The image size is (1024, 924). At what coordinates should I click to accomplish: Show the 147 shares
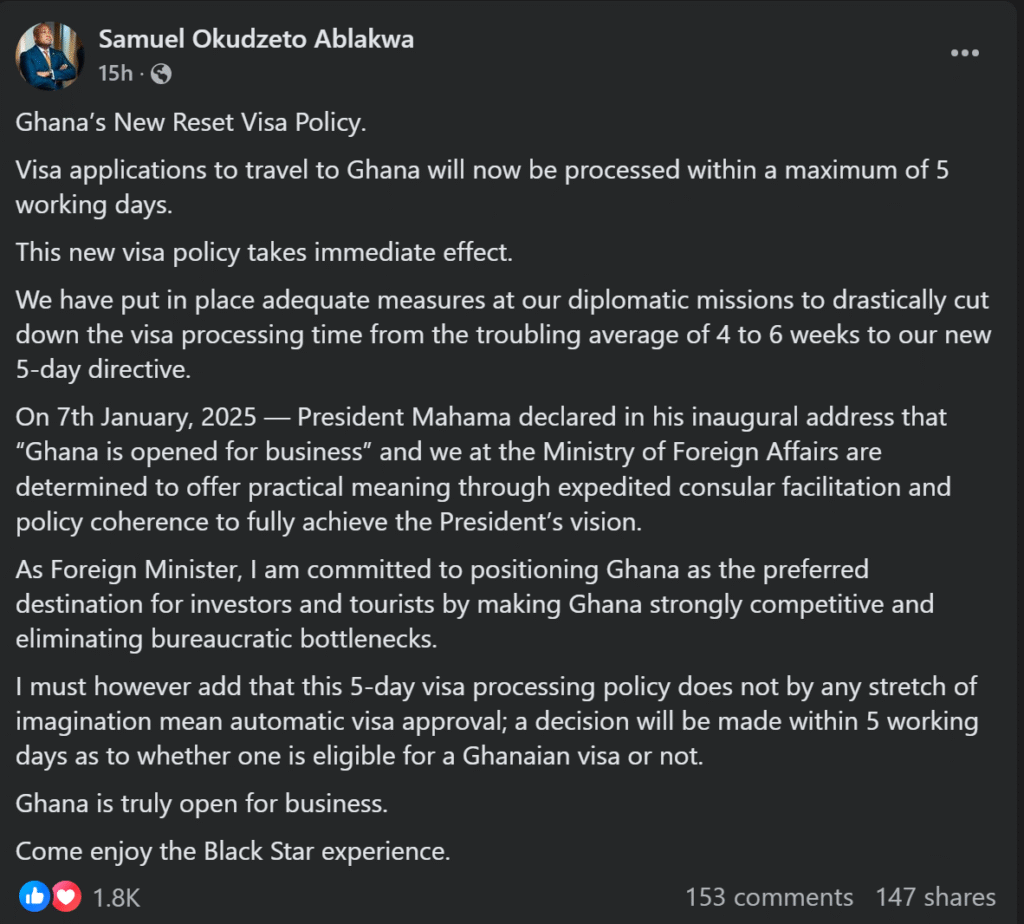click(936, 897)
